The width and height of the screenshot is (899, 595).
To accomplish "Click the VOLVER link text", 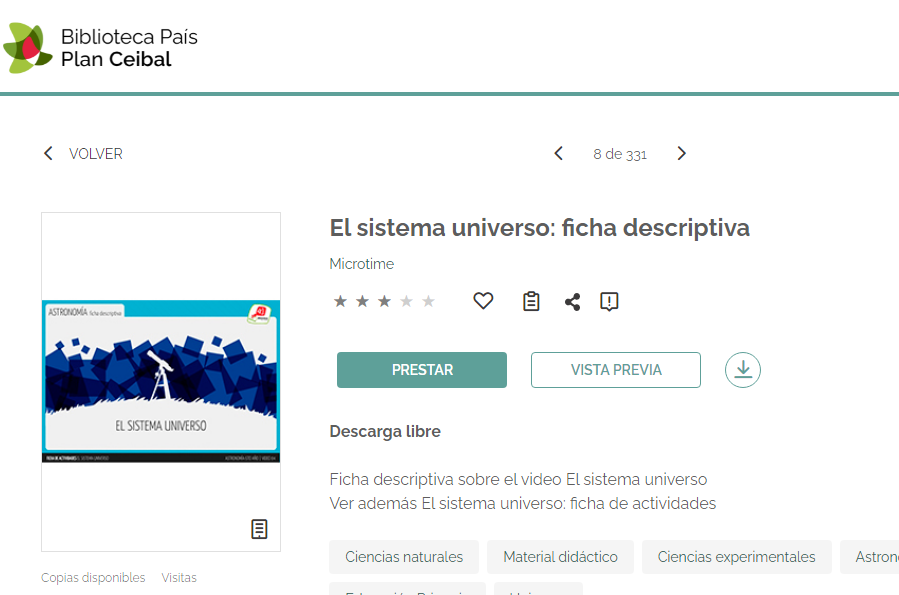I will 96,154.
